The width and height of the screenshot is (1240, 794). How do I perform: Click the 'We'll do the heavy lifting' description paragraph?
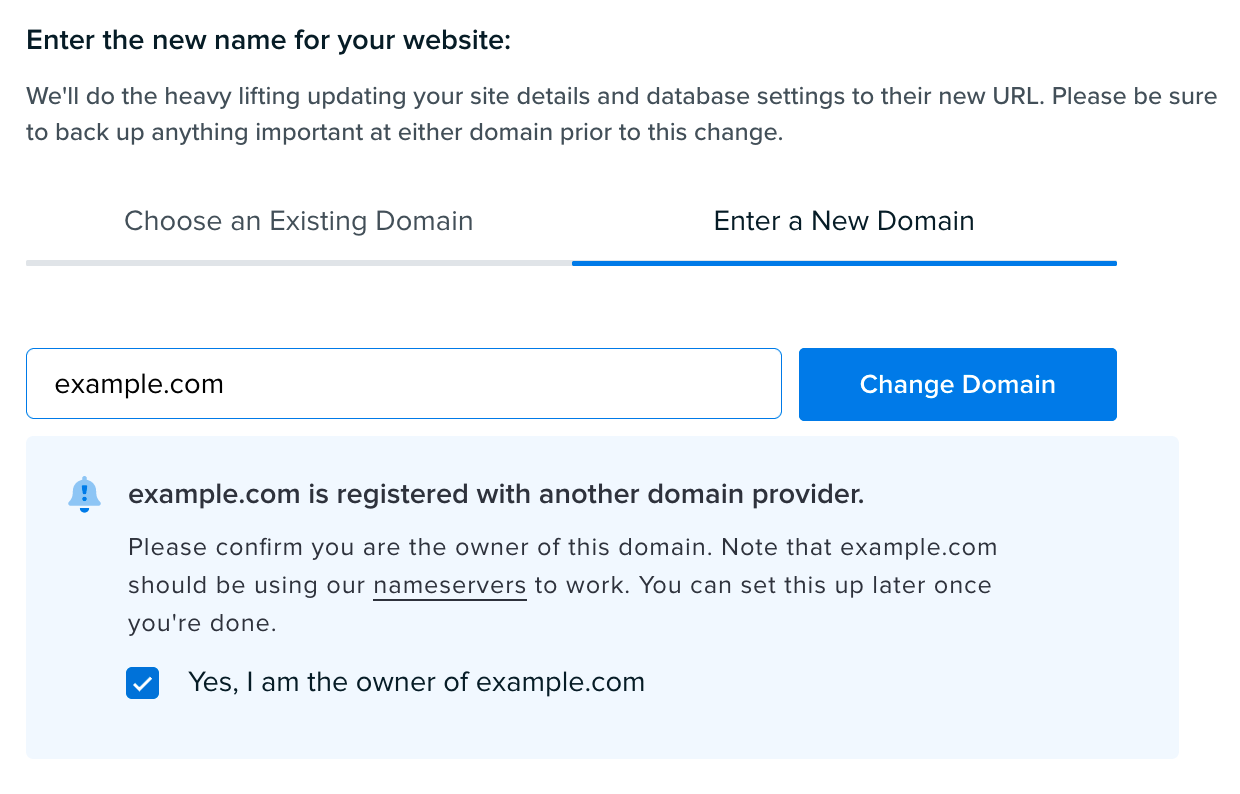[x=621, y=115]
